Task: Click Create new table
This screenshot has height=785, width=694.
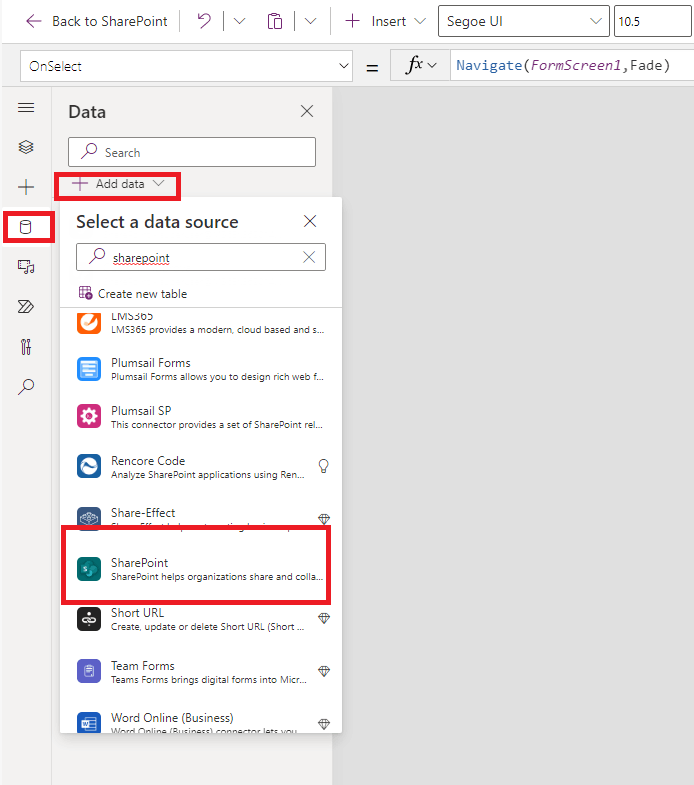Action: pos(133,293)
